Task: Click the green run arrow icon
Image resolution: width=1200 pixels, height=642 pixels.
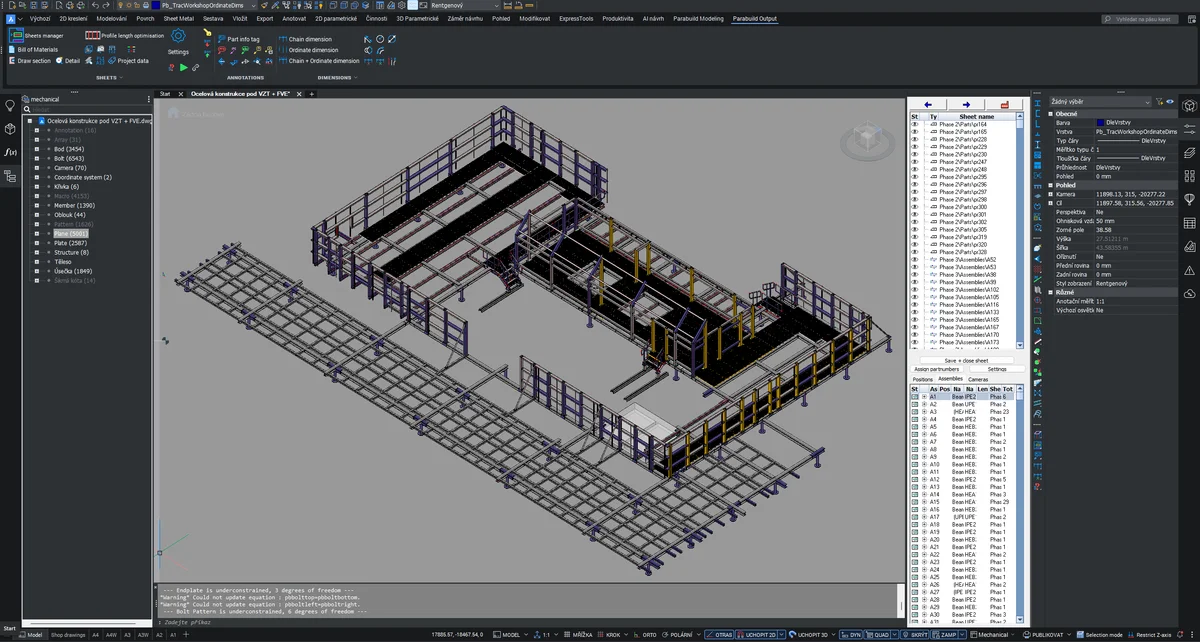Action: pyautogui.click(x=183, y=67)
